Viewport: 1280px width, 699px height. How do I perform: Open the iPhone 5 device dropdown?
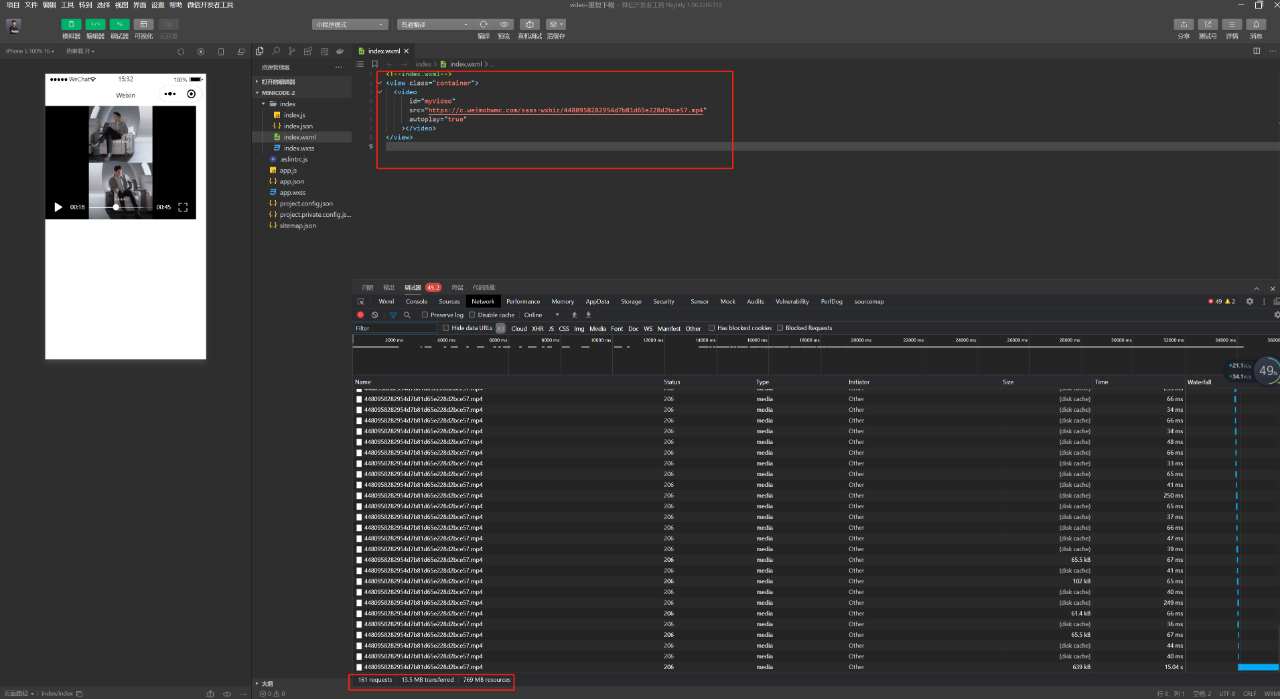[x=32, y=50]
